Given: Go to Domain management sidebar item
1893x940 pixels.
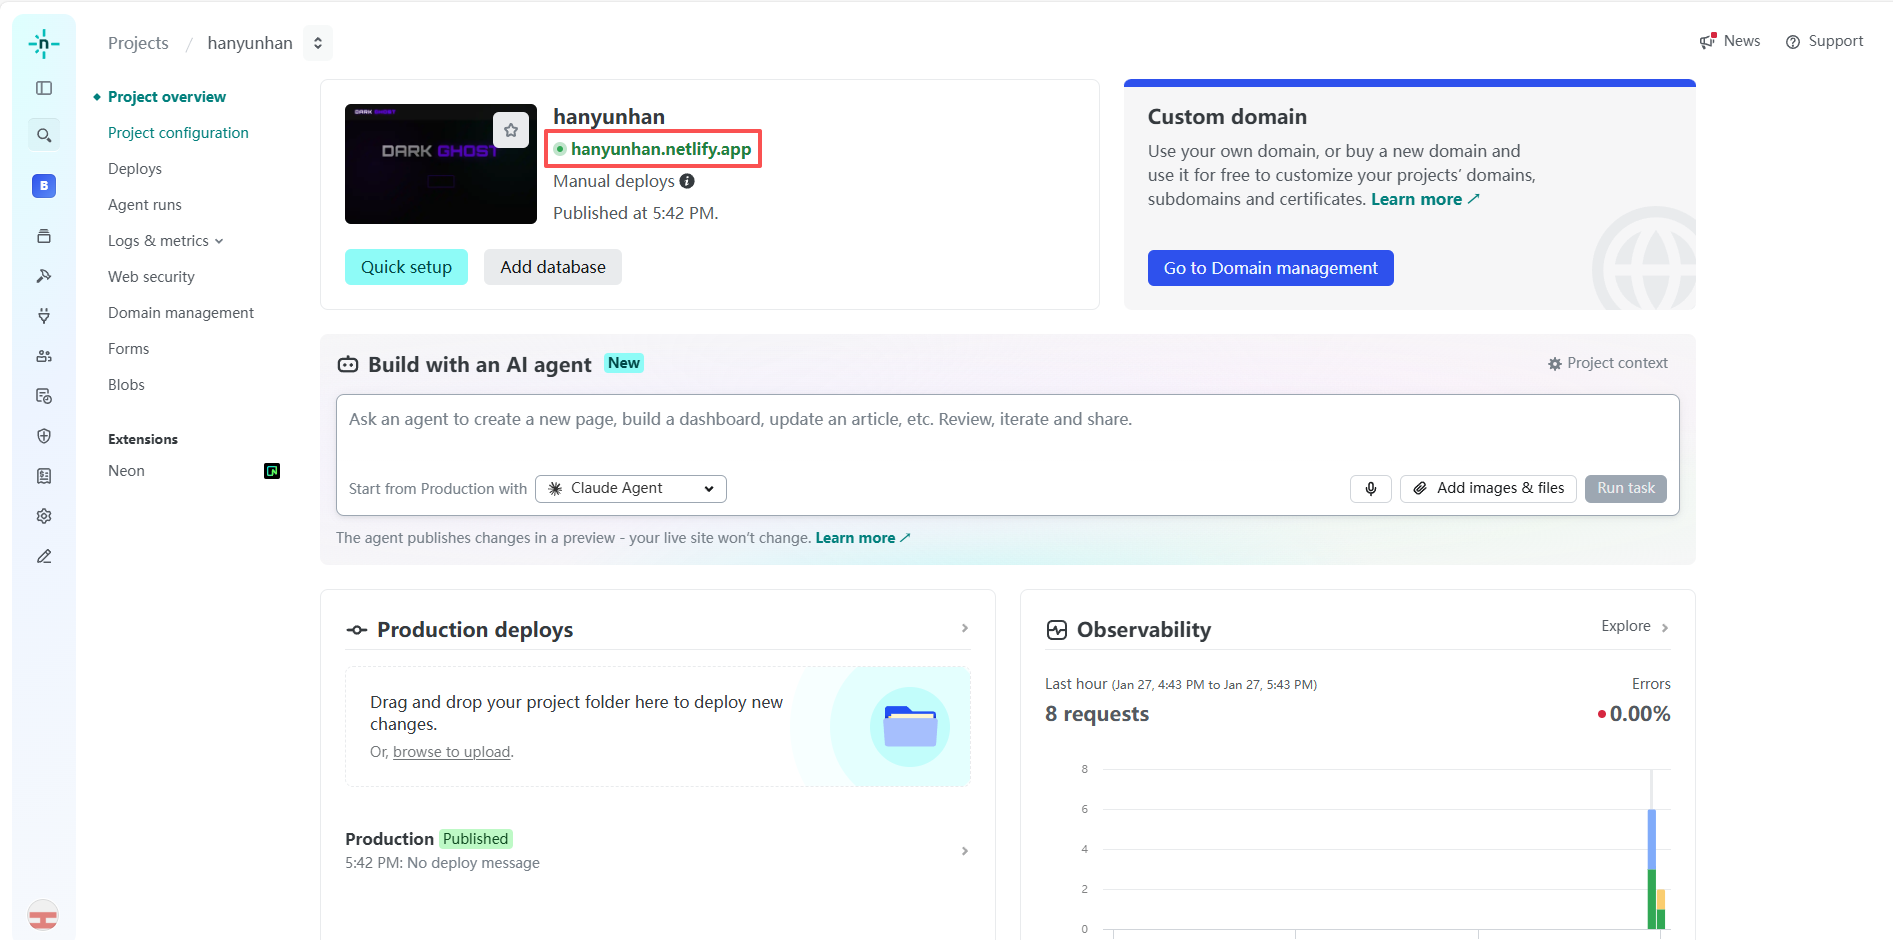Looking at the screenshot, I should coord(181,313).
